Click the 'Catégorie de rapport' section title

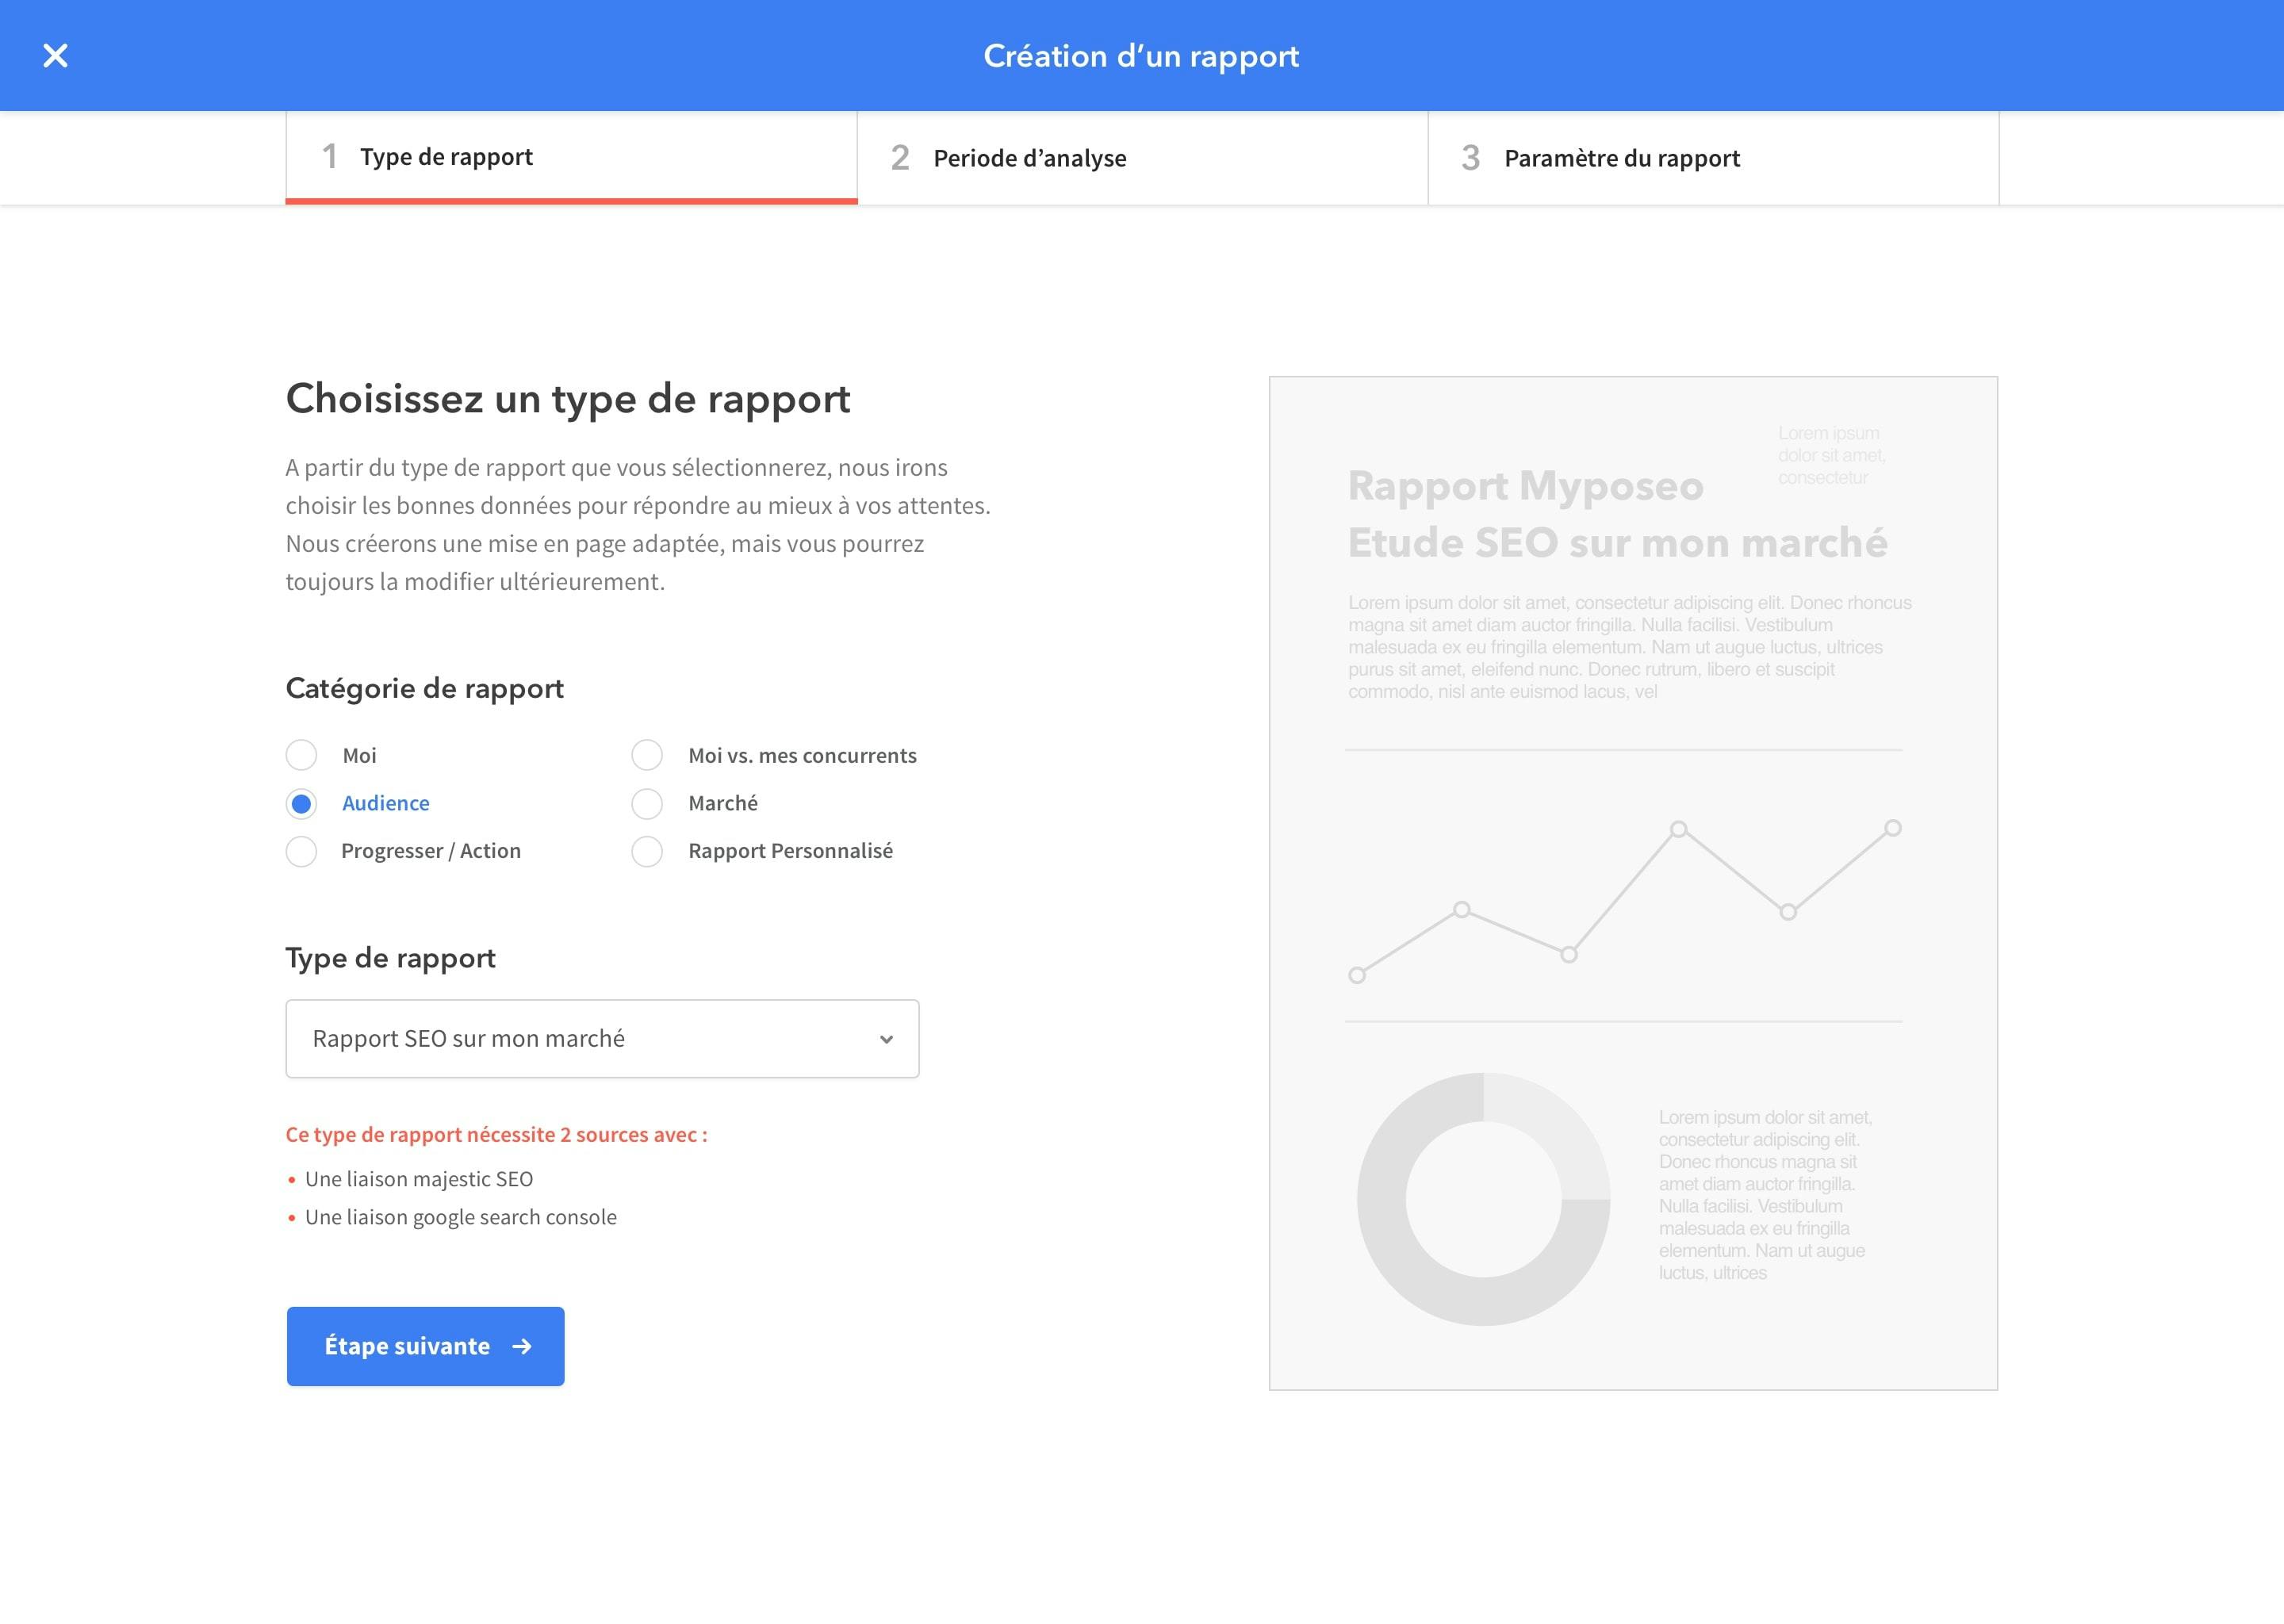click(425, 688)
